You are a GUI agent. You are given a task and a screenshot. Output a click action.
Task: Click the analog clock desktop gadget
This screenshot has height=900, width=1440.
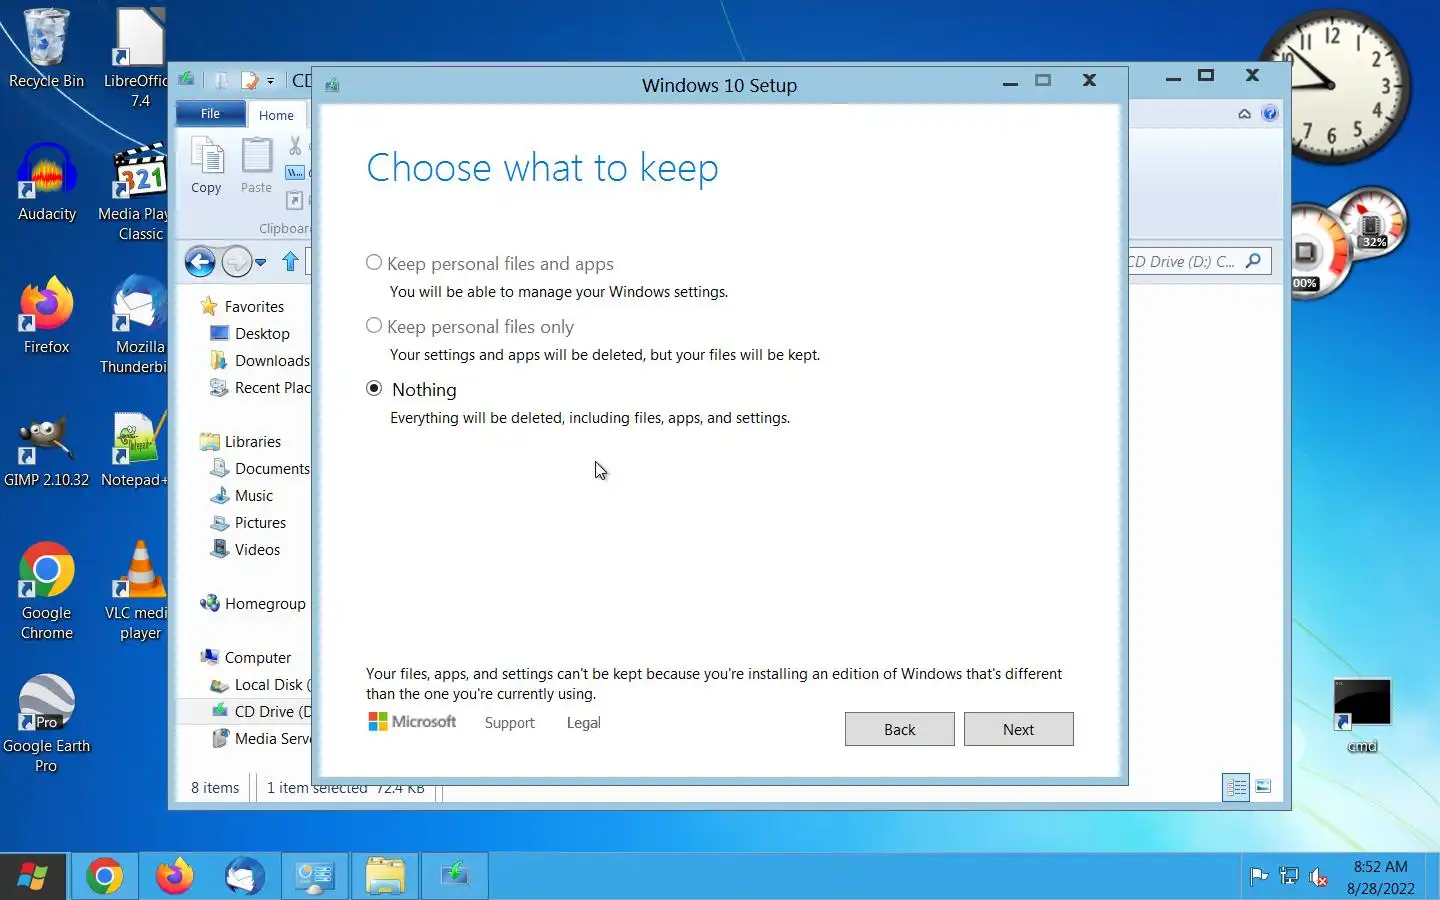tap(1334, 86)
